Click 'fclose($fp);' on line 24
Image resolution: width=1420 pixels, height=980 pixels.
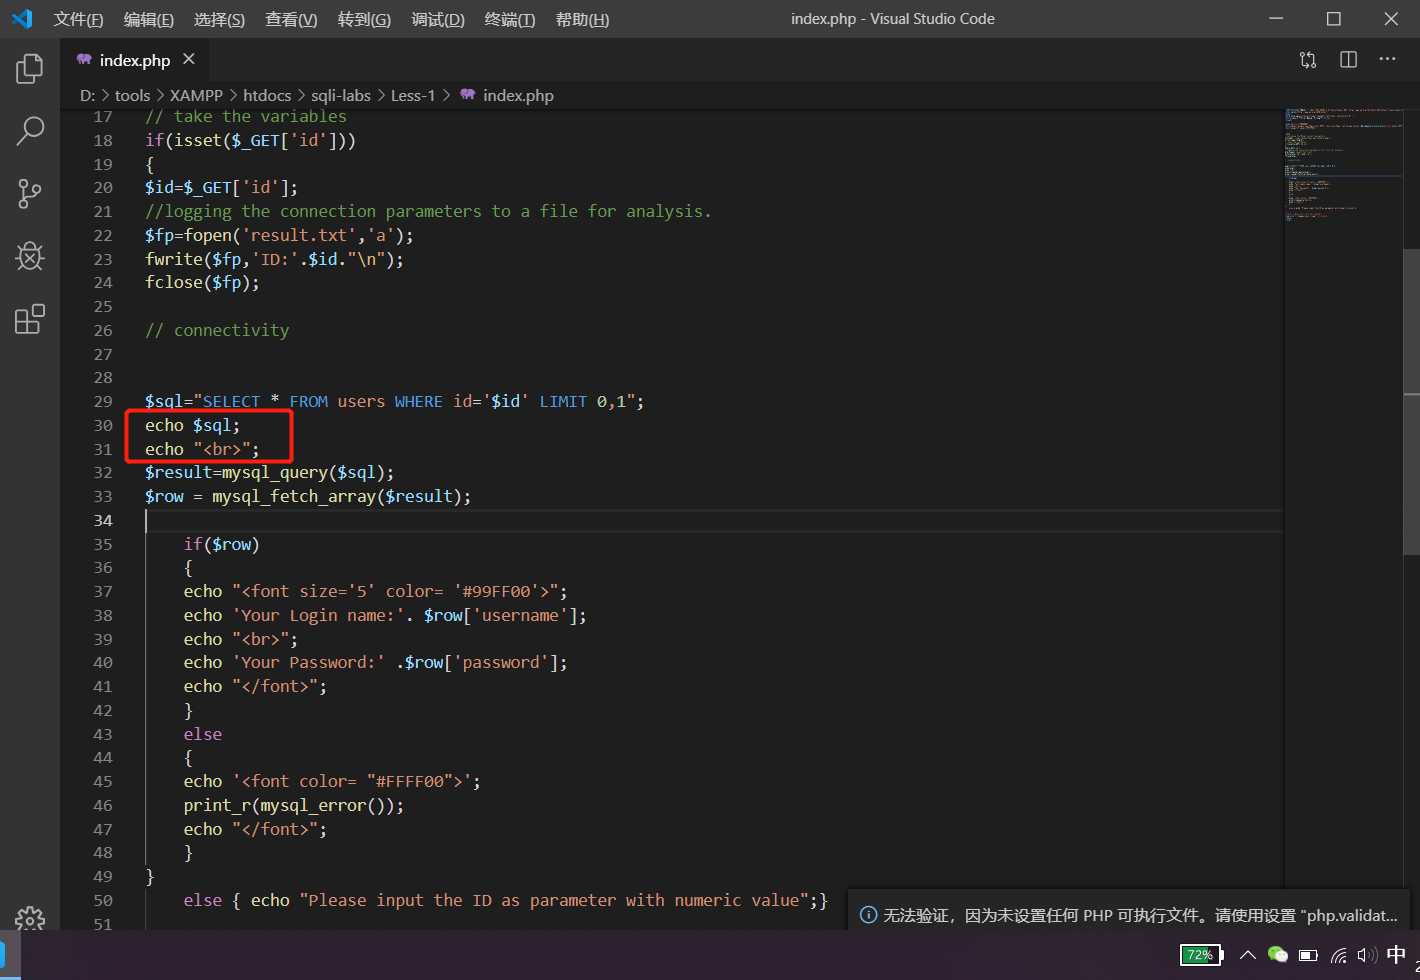tap(202, 282)
